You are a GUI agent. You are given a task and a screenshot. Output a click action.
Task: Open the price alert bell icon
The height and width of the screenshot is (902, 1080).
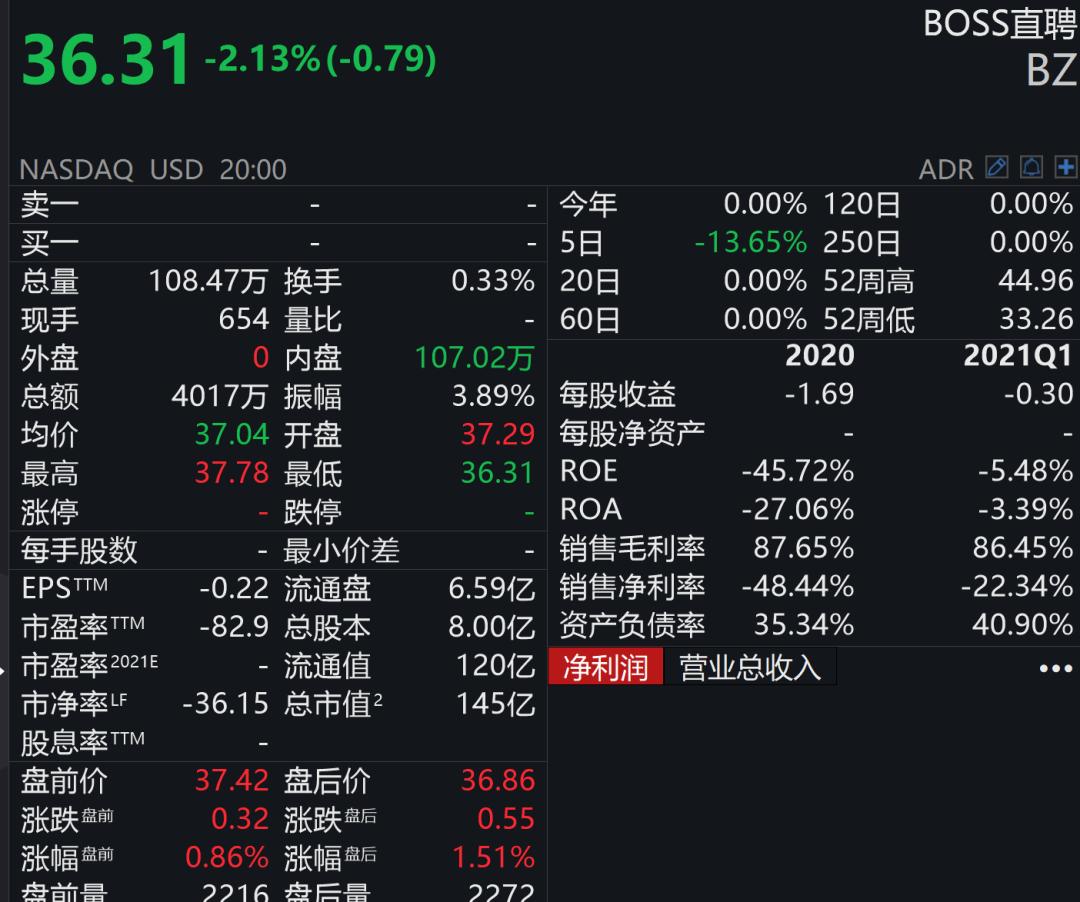(1030, 167)
